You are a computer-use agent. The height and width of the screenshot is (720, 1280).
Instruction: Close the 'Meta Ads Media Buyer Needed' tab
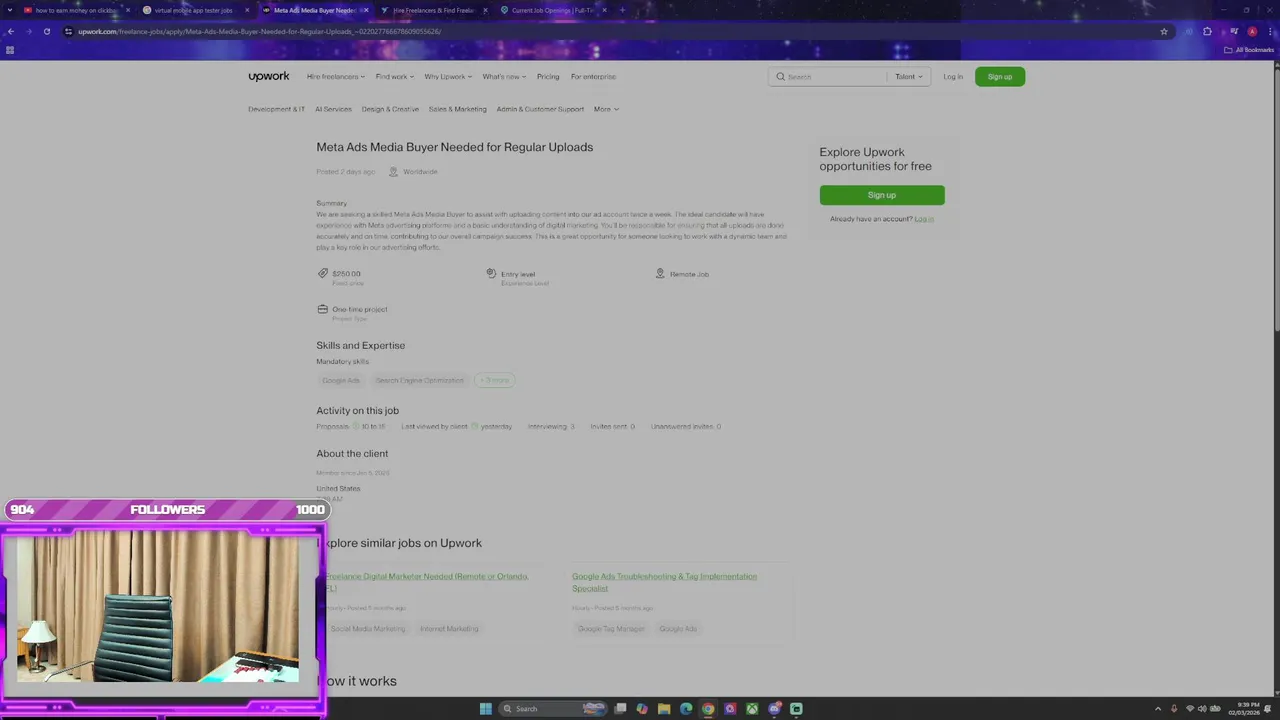pyautogui.click(x=366, y=10)
